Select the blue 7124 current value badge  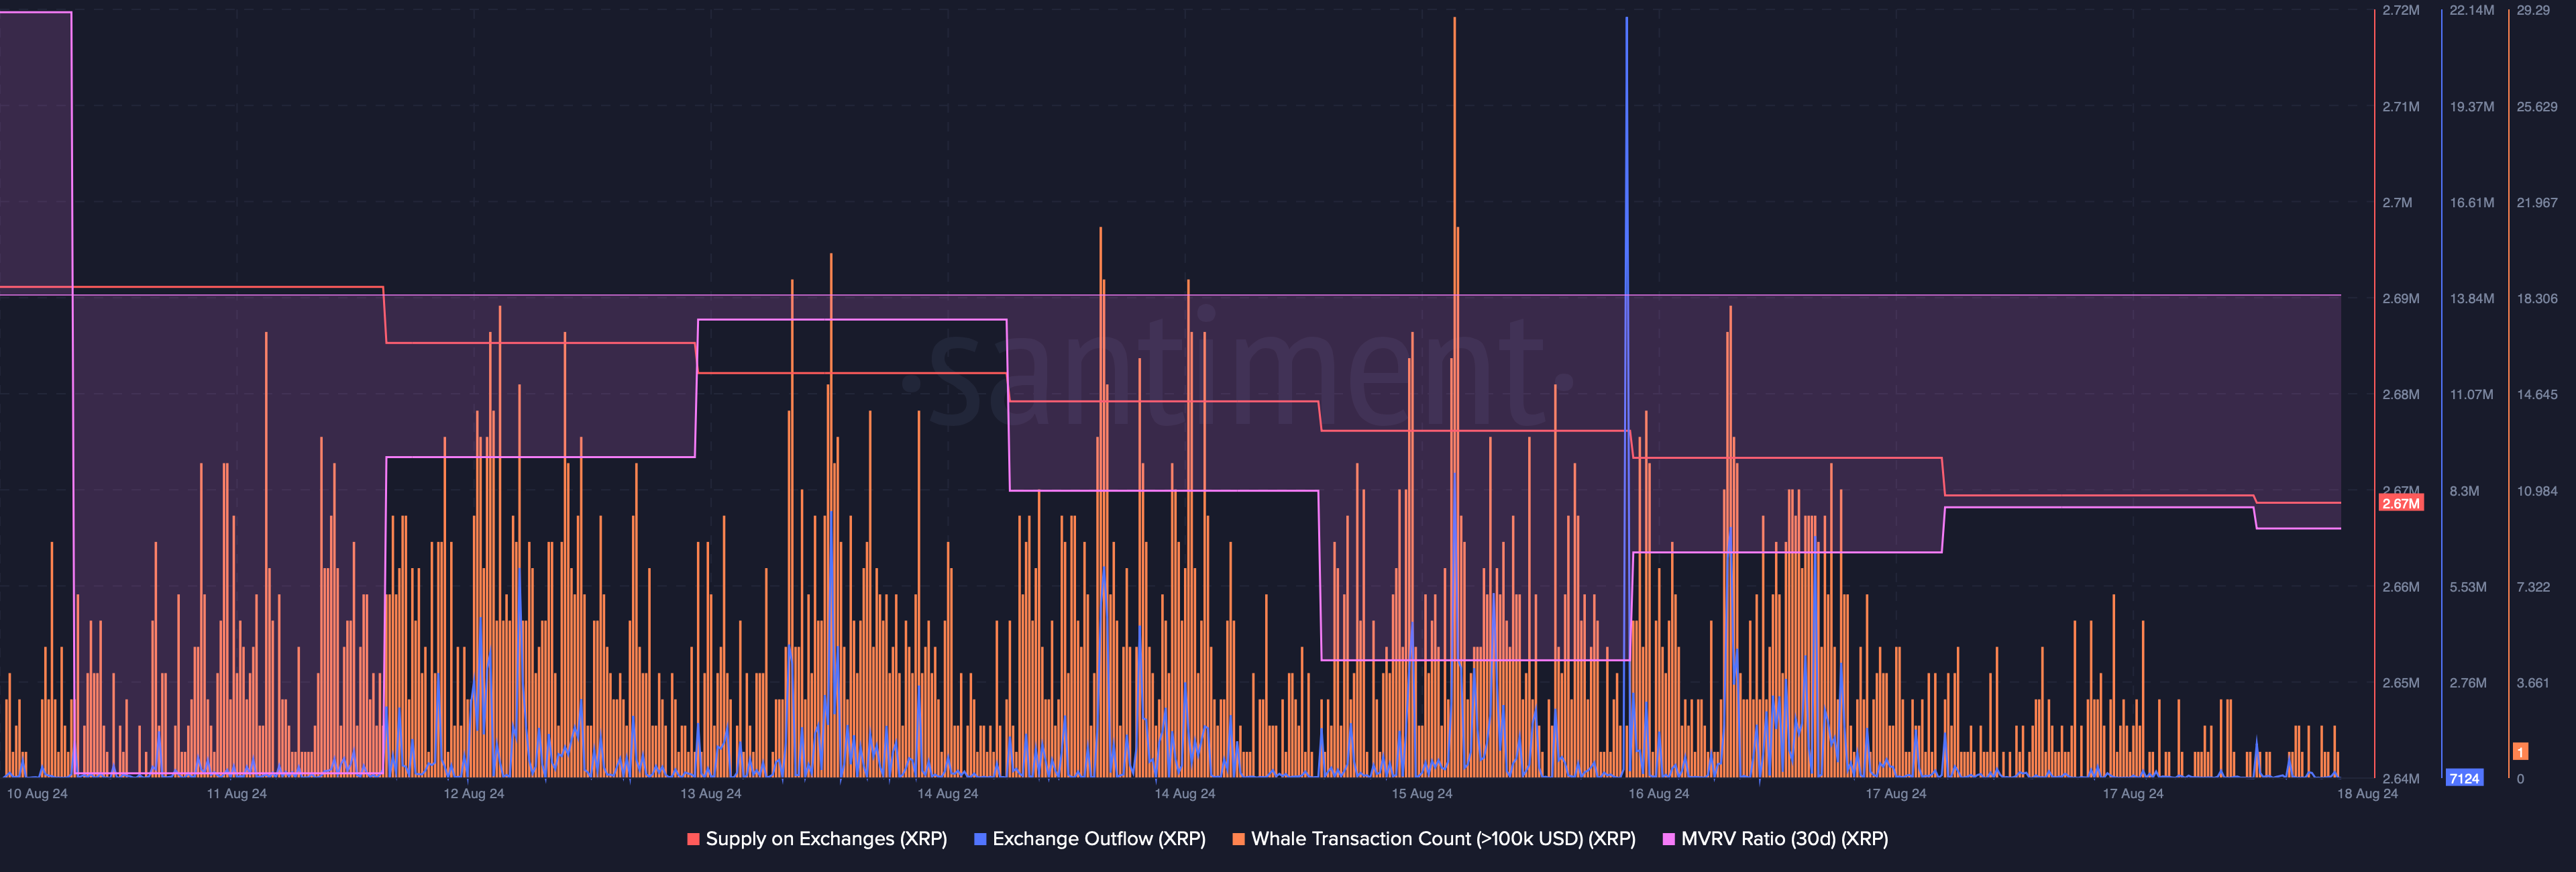[x=2464, y=778]
